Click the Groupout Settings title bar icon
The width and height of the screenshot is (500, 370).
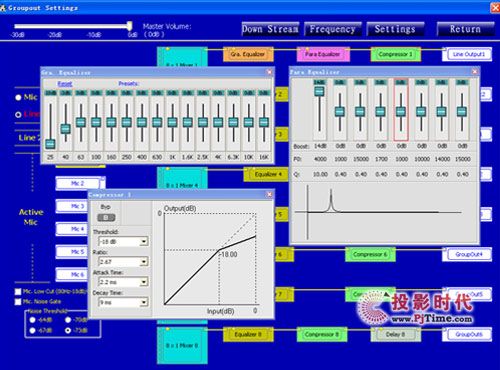tap(3, 7)
